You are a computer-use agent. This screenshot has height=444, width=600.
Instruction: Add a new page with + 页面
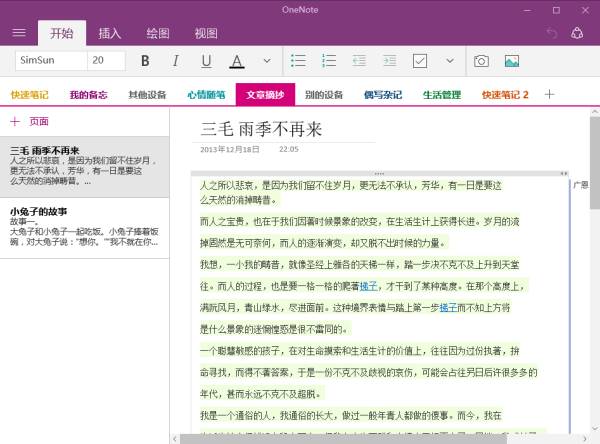click(x=30, y=121)
